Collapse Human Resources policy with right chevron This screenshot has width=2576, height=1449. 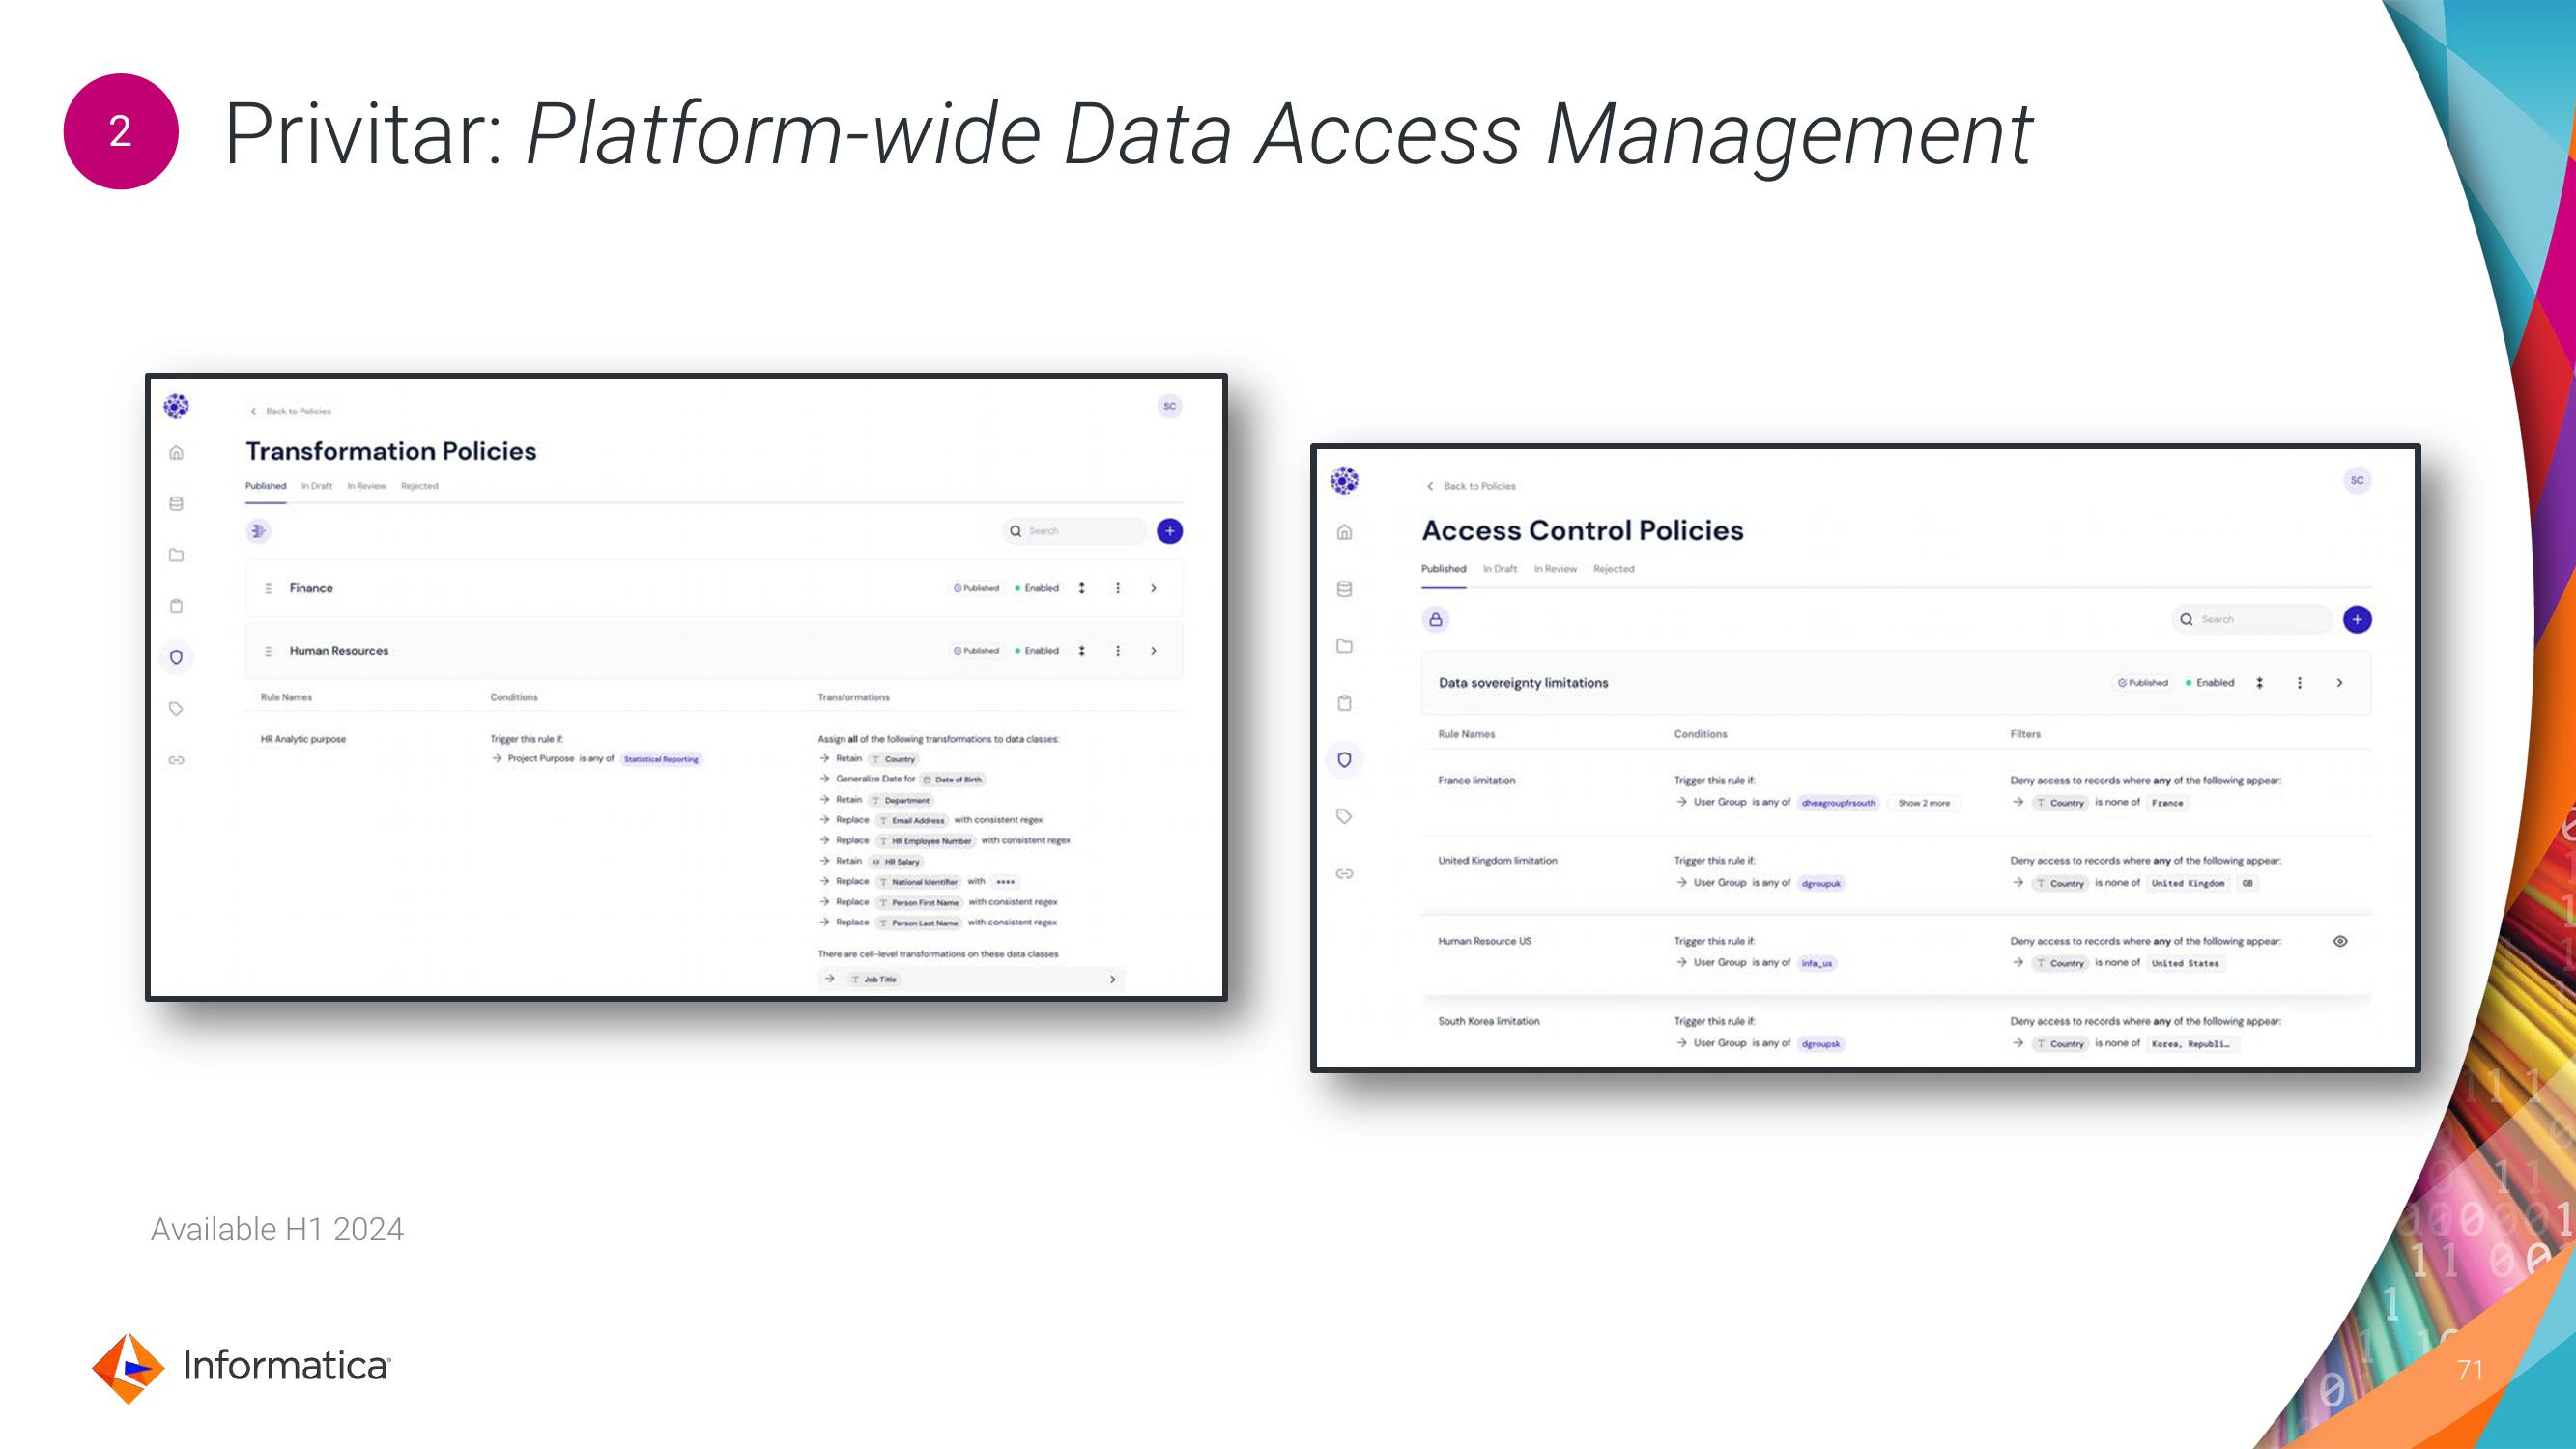tap(1154, 651)
